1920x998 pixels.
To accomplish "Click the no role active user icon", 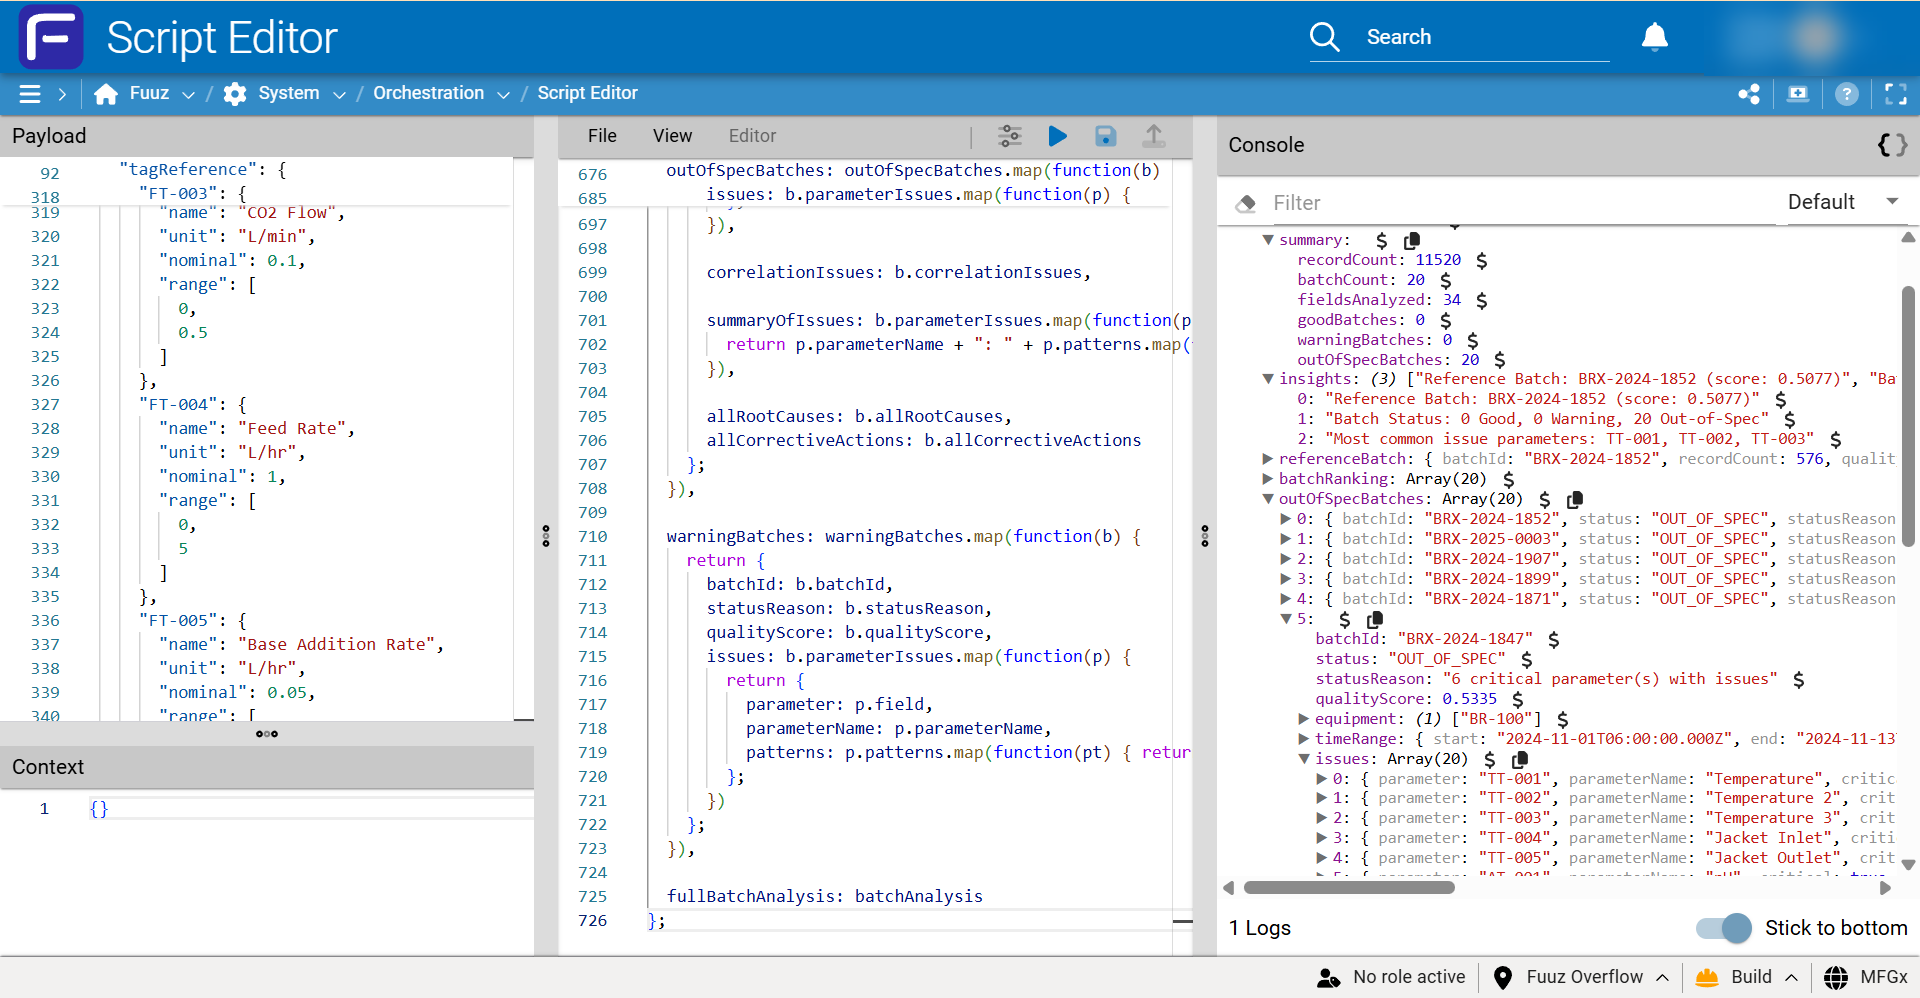I will click(x=1329, y=978).
